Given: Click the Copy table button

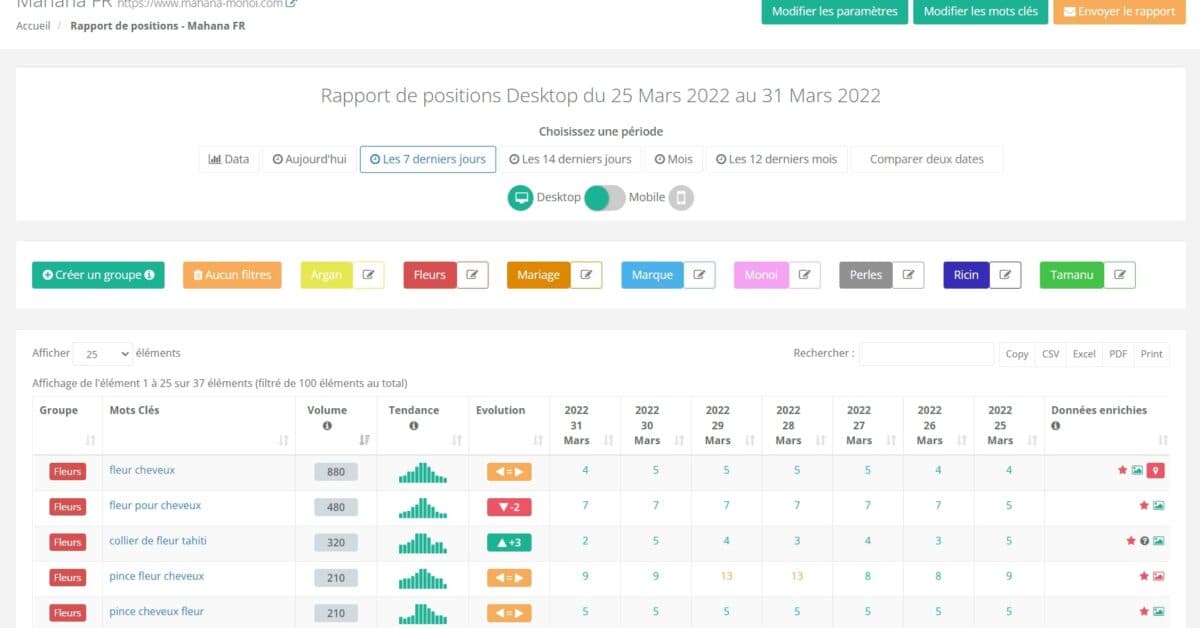Looking at the screenshot, I should [x=1017, y=354].
